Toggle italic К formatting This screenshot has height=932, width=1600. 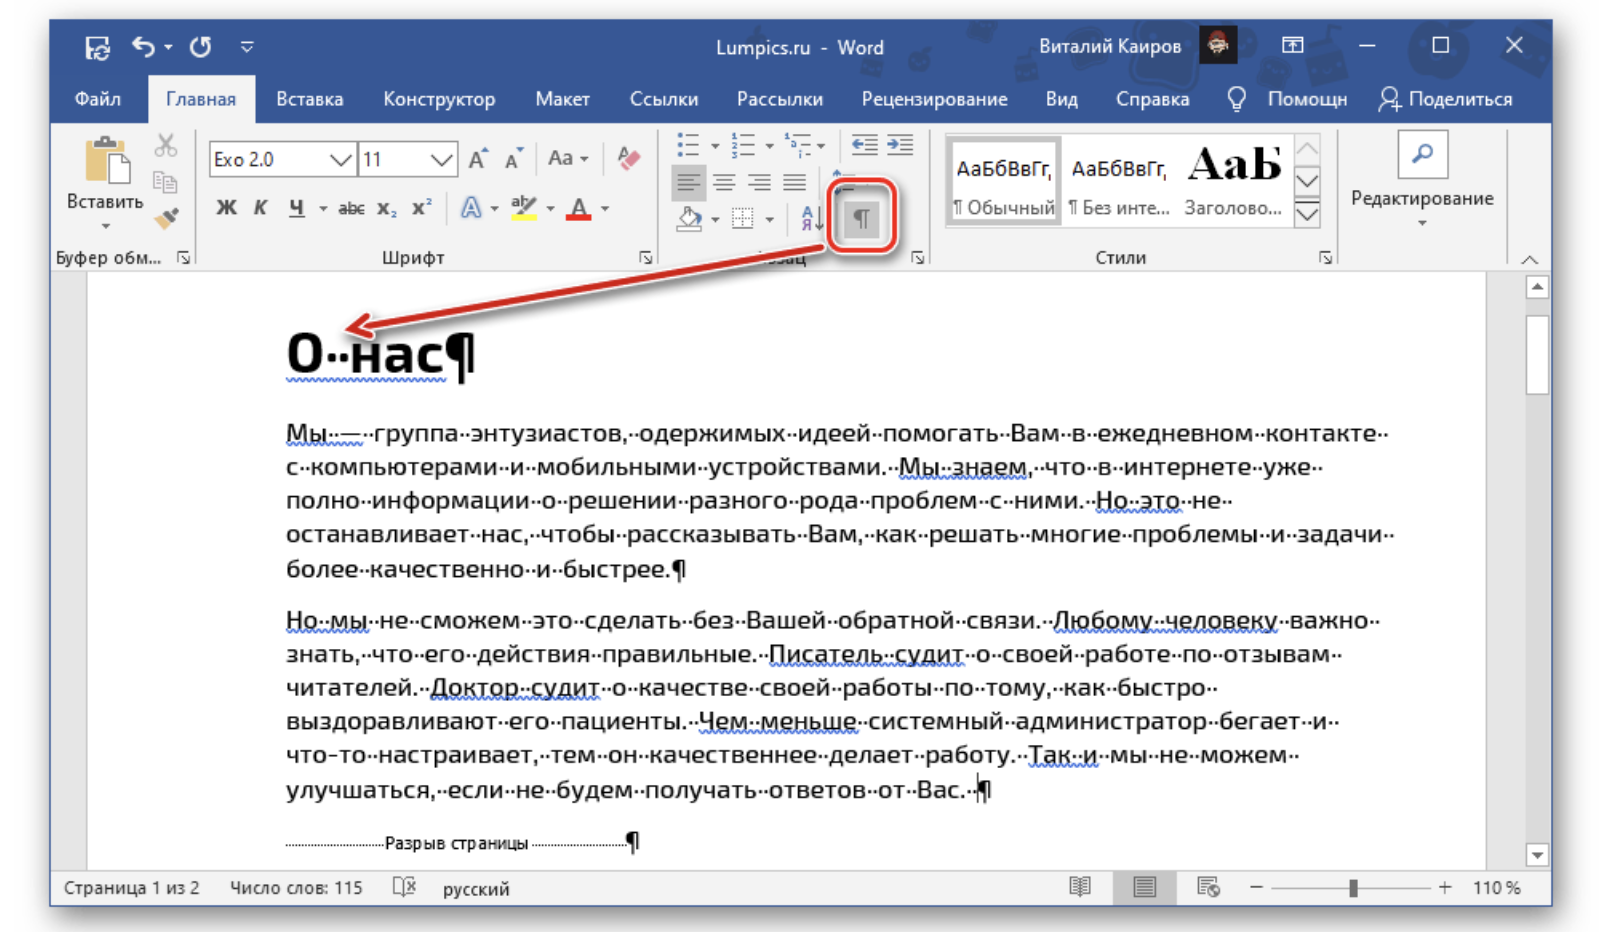[x=260, y=208]
